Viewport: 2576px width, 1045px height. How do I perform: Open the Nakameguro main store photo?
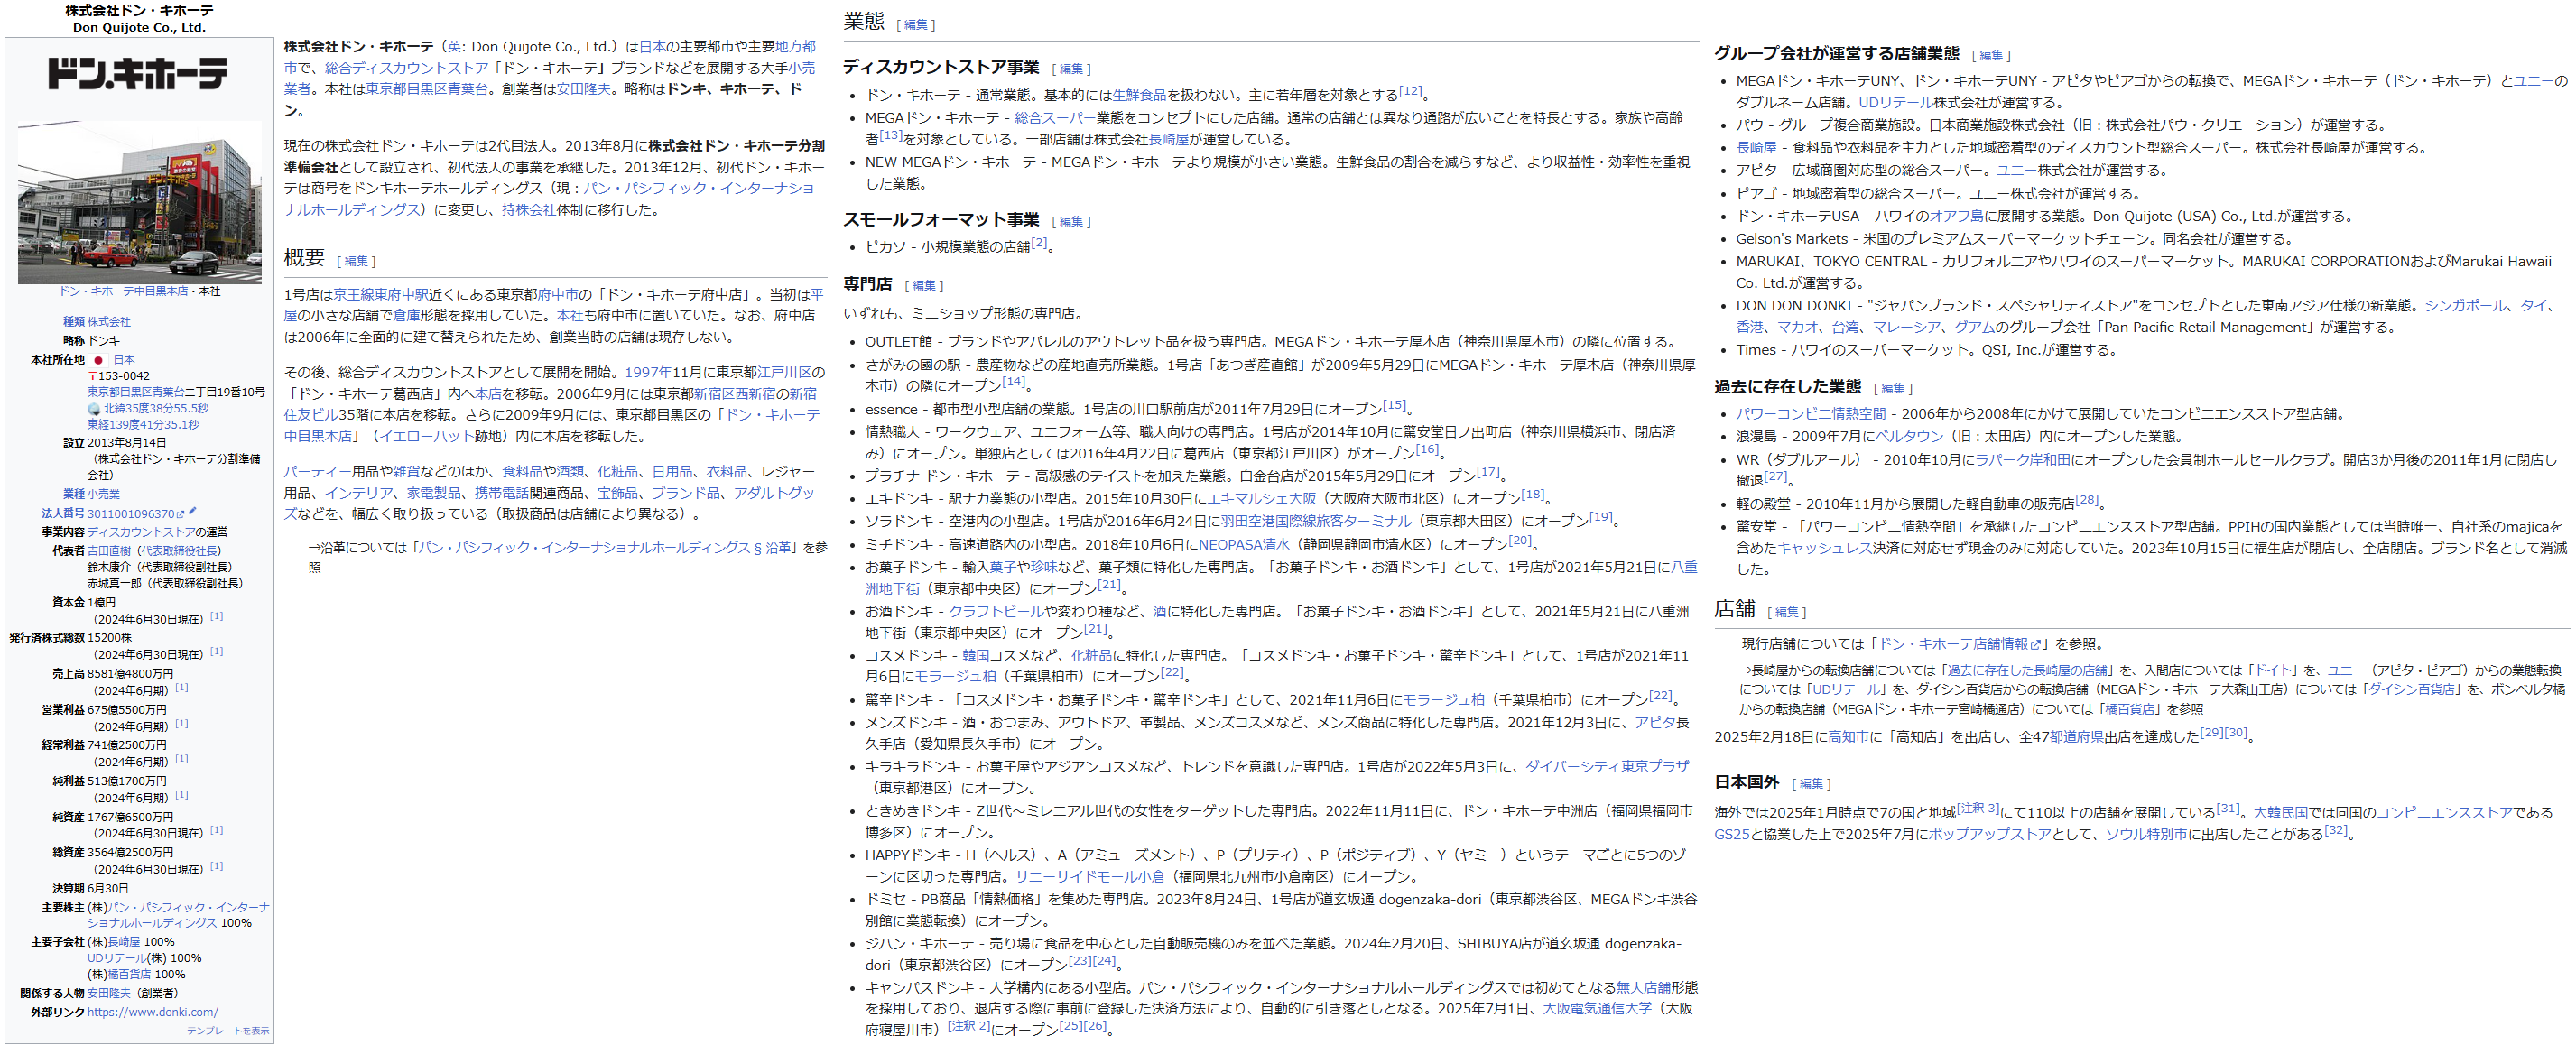pos(139,202)
